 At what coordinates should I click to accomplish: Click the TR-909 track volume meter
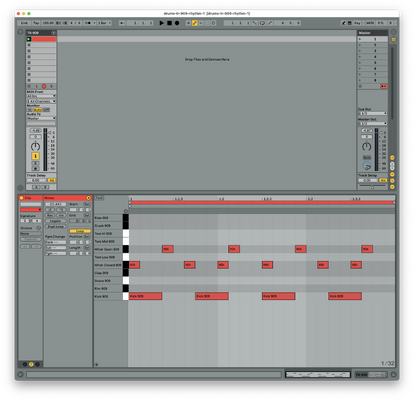[x=45, y=150]
